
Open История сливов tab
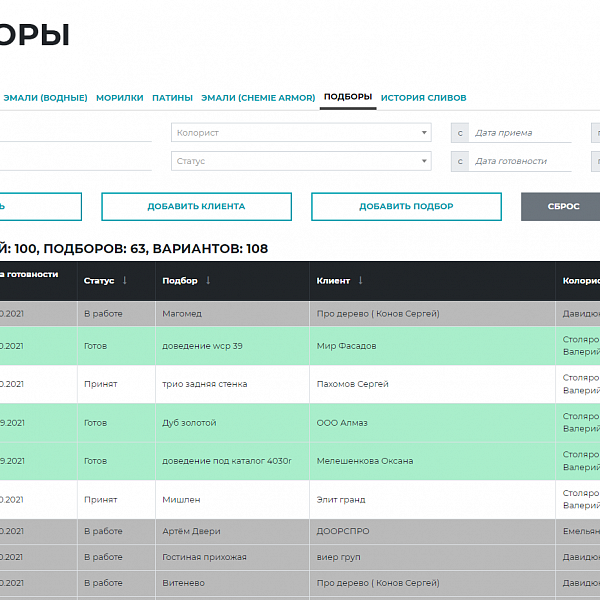tap(423, 98)
